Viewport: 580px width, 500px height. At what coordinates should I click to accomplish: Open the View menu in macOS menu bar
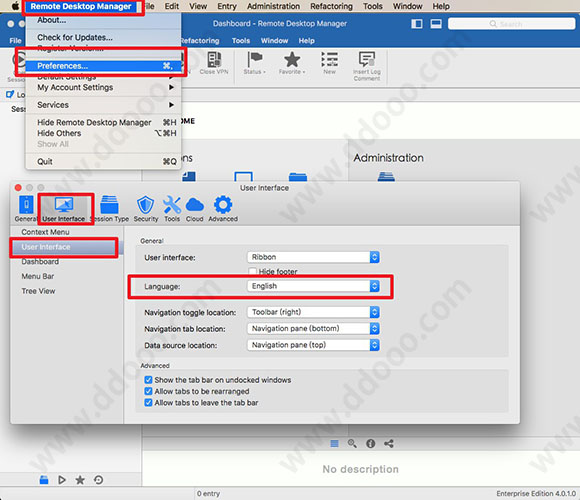[198, 6]
